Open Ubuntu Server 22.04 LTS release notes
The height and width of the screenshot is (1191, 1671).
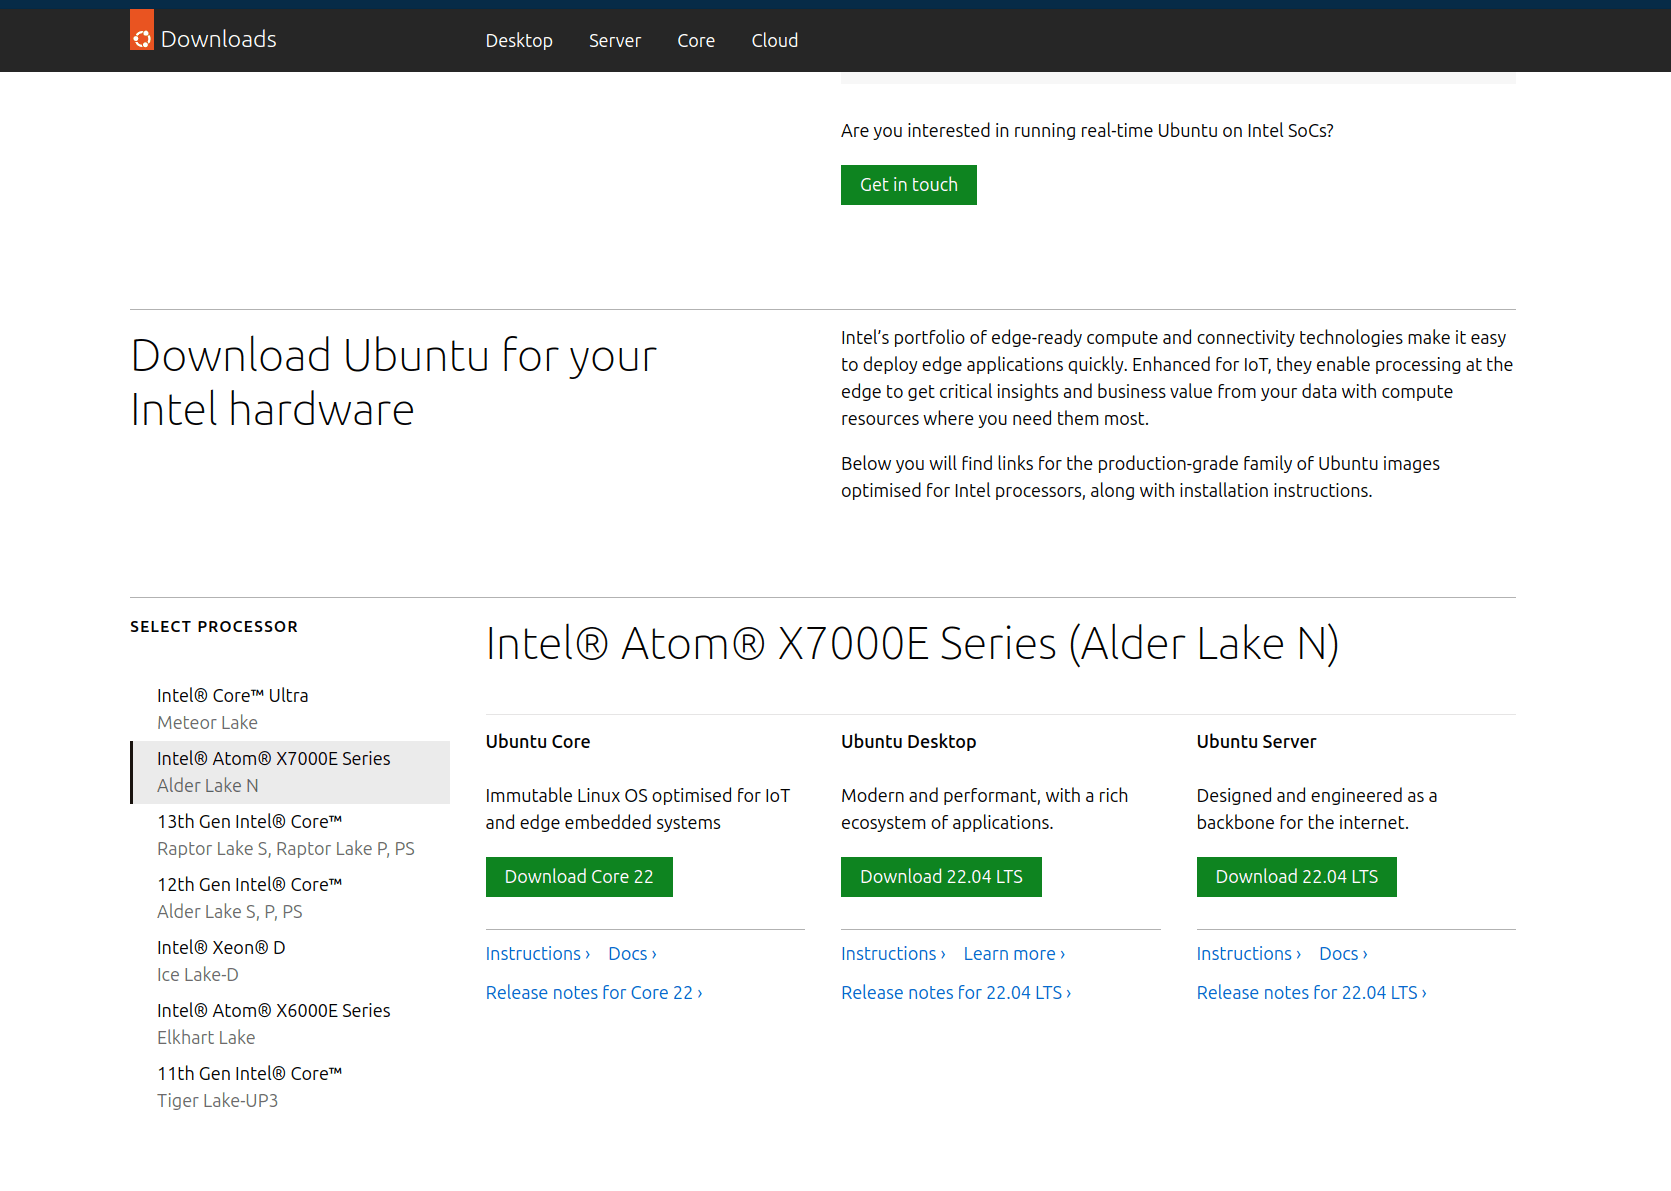coord(1312,993)
